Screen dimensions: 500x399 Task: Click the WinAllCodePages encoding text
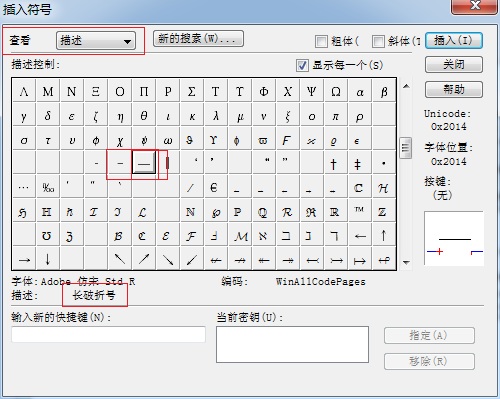(x=321, y=282)
